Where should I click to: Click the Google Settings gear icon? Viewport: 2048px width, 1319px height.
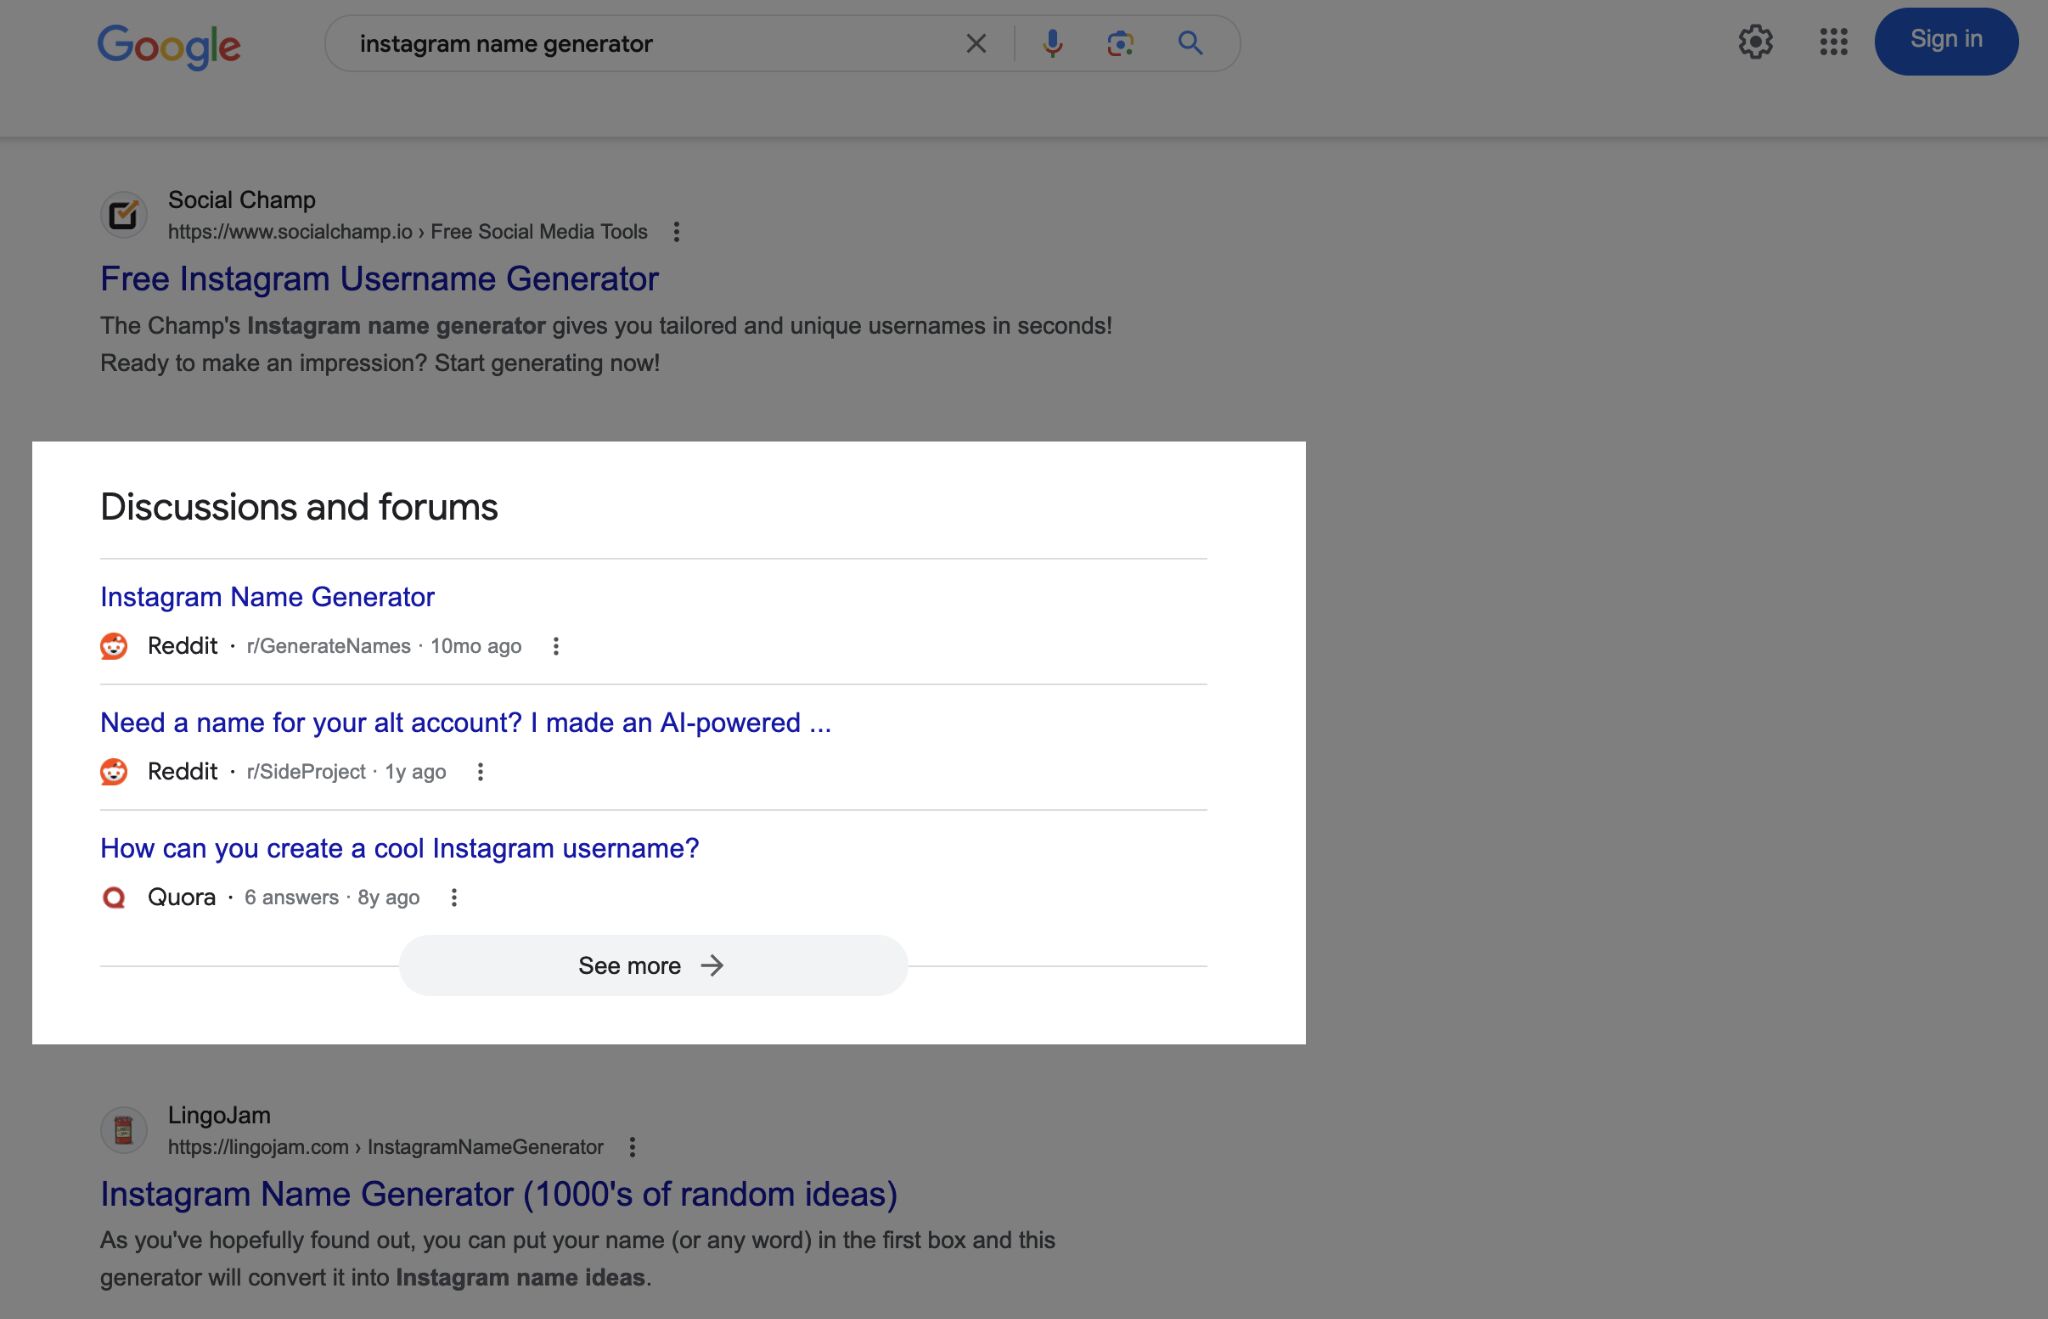click(1757, 42)
